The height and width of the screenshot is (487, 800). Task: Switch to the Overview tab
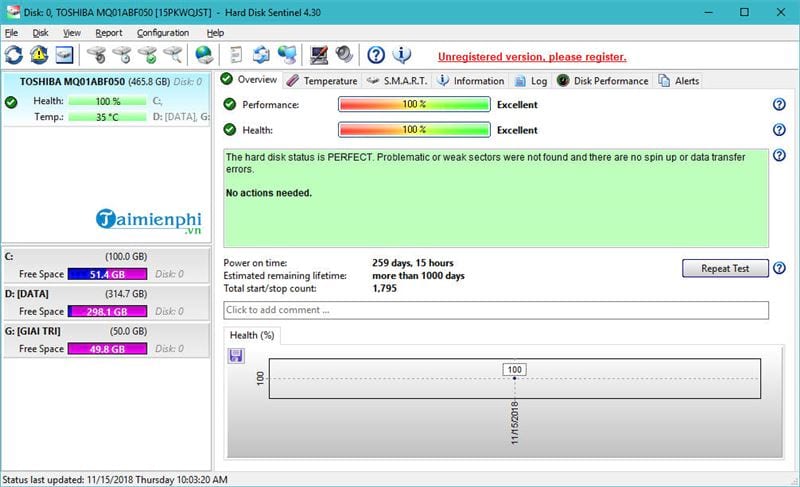(x=249, y=80)
